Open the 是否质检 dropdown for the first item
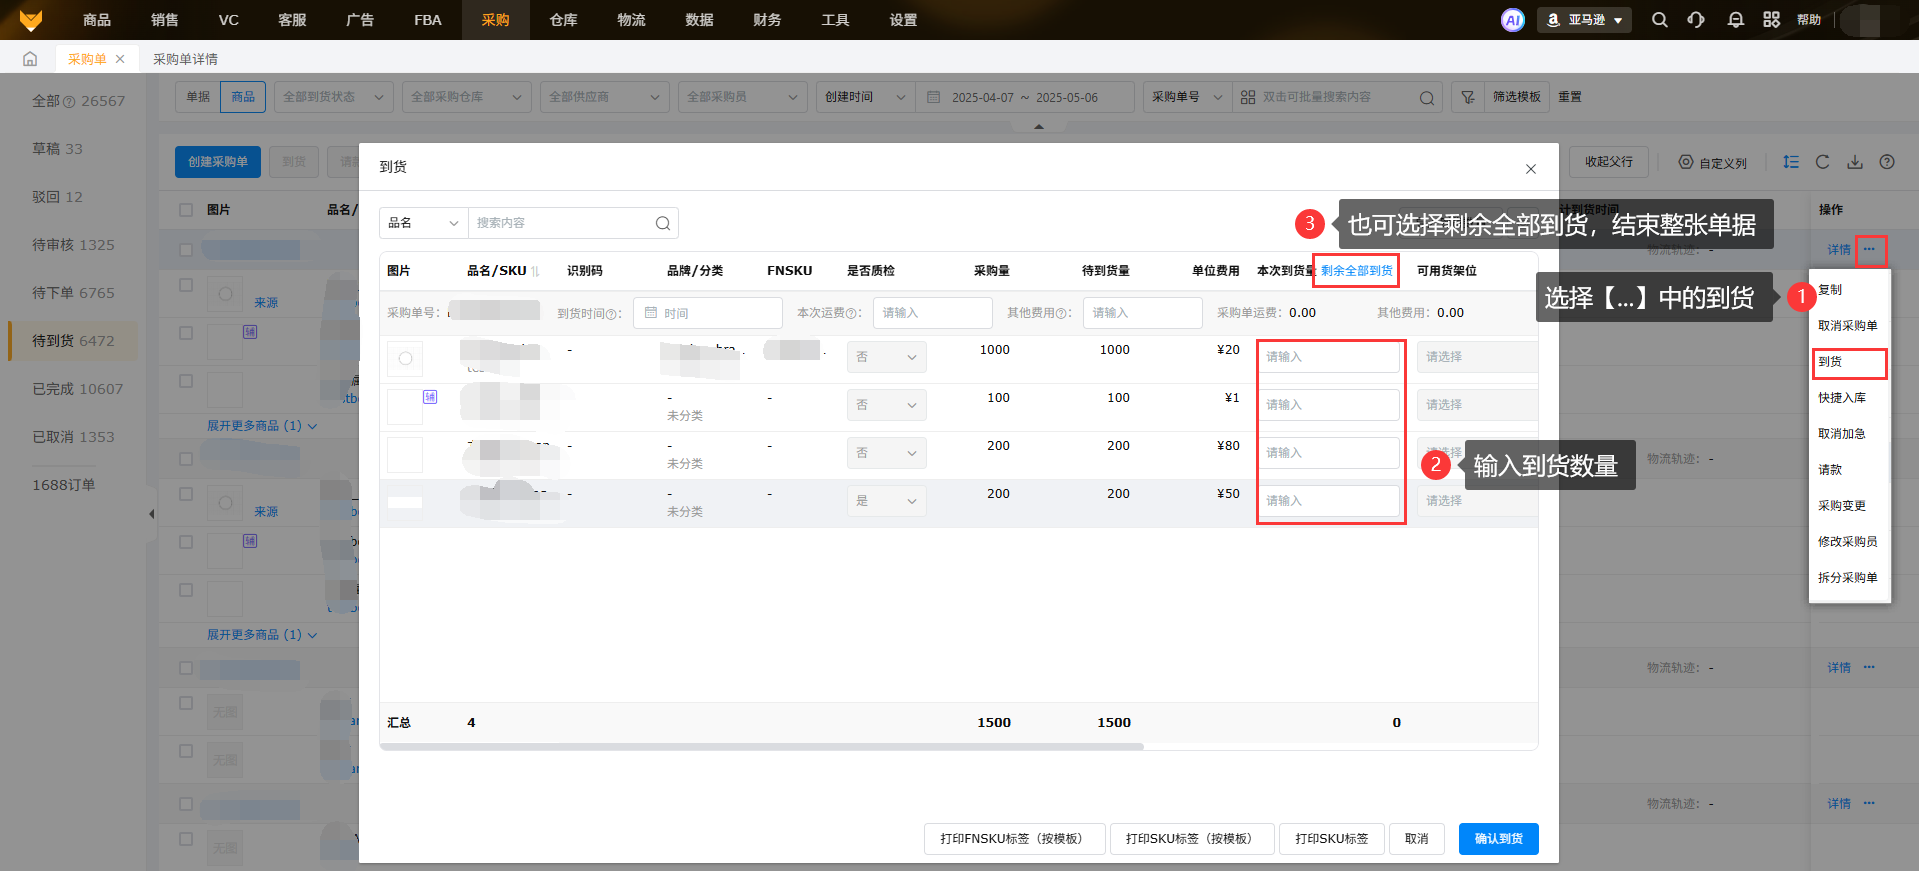This screenshot has width=1919, height=871. point(886,357)
